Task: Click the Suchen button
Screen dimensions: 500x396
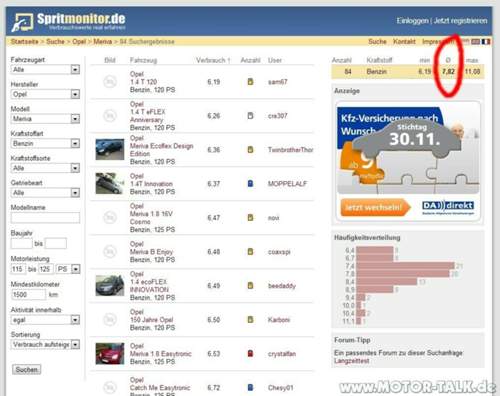Action: 27,369
